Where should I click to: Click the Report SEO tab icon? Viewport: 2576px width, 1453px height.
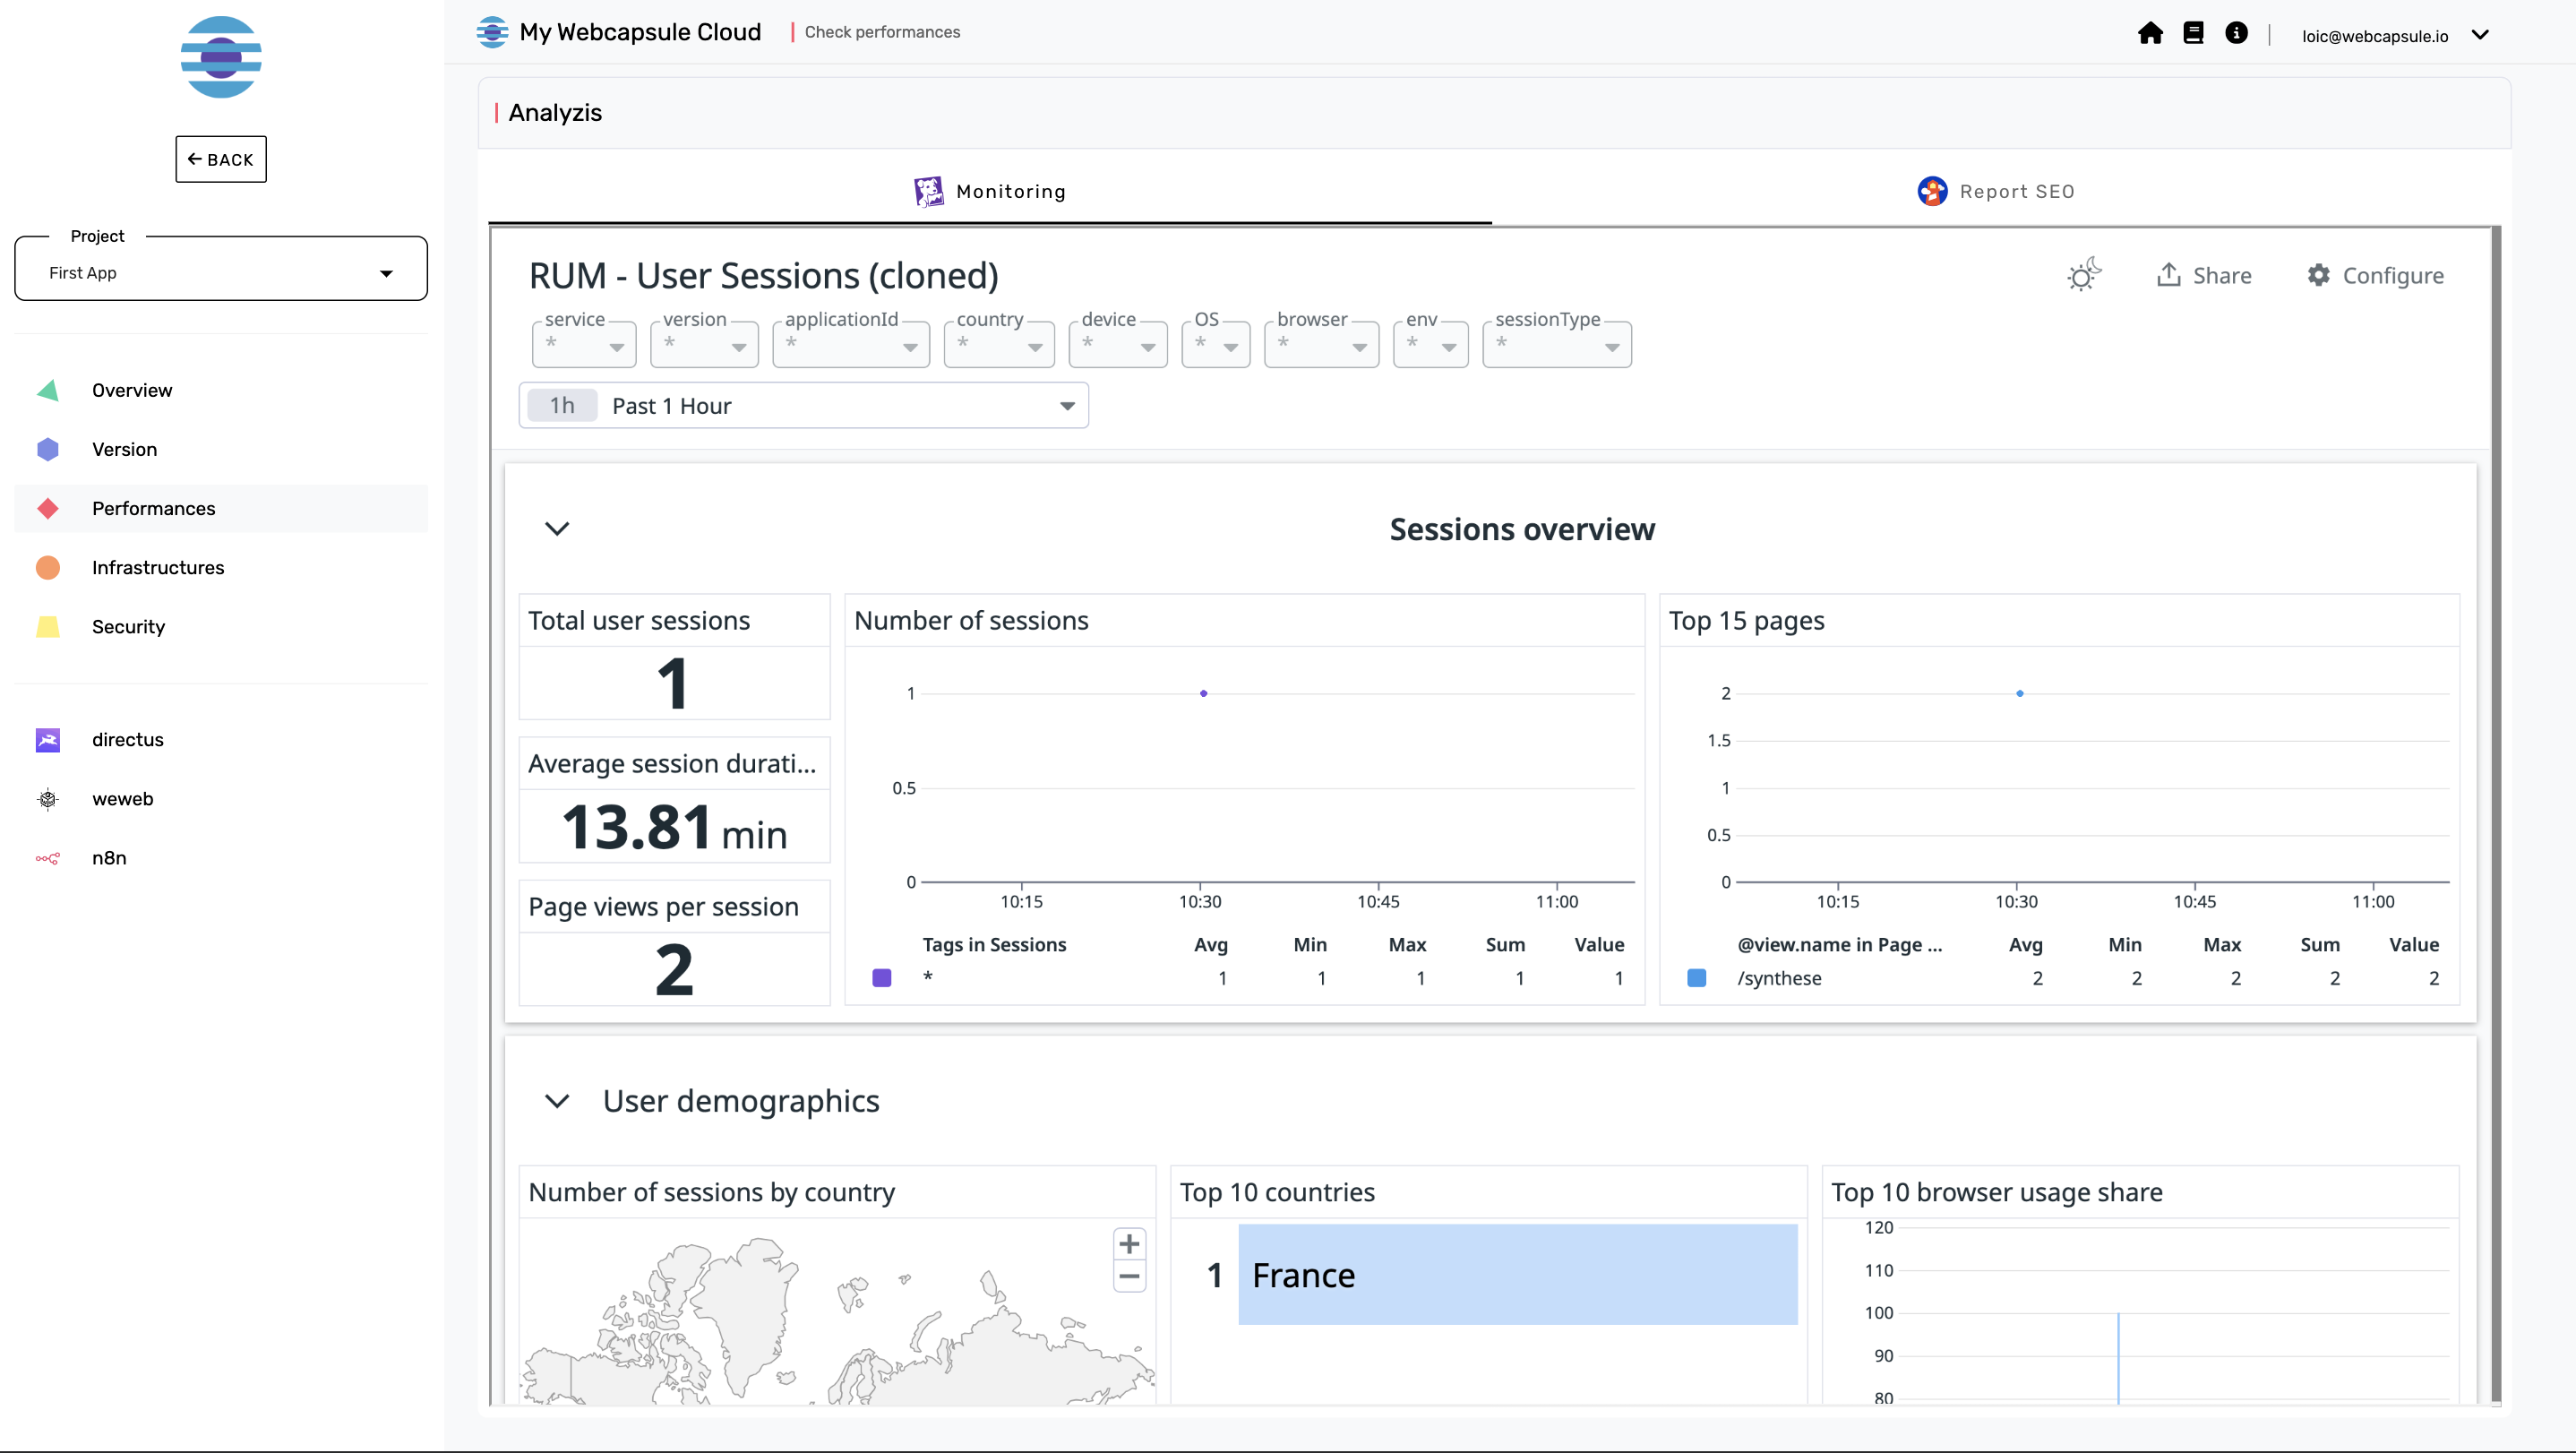click(1932, 191)
